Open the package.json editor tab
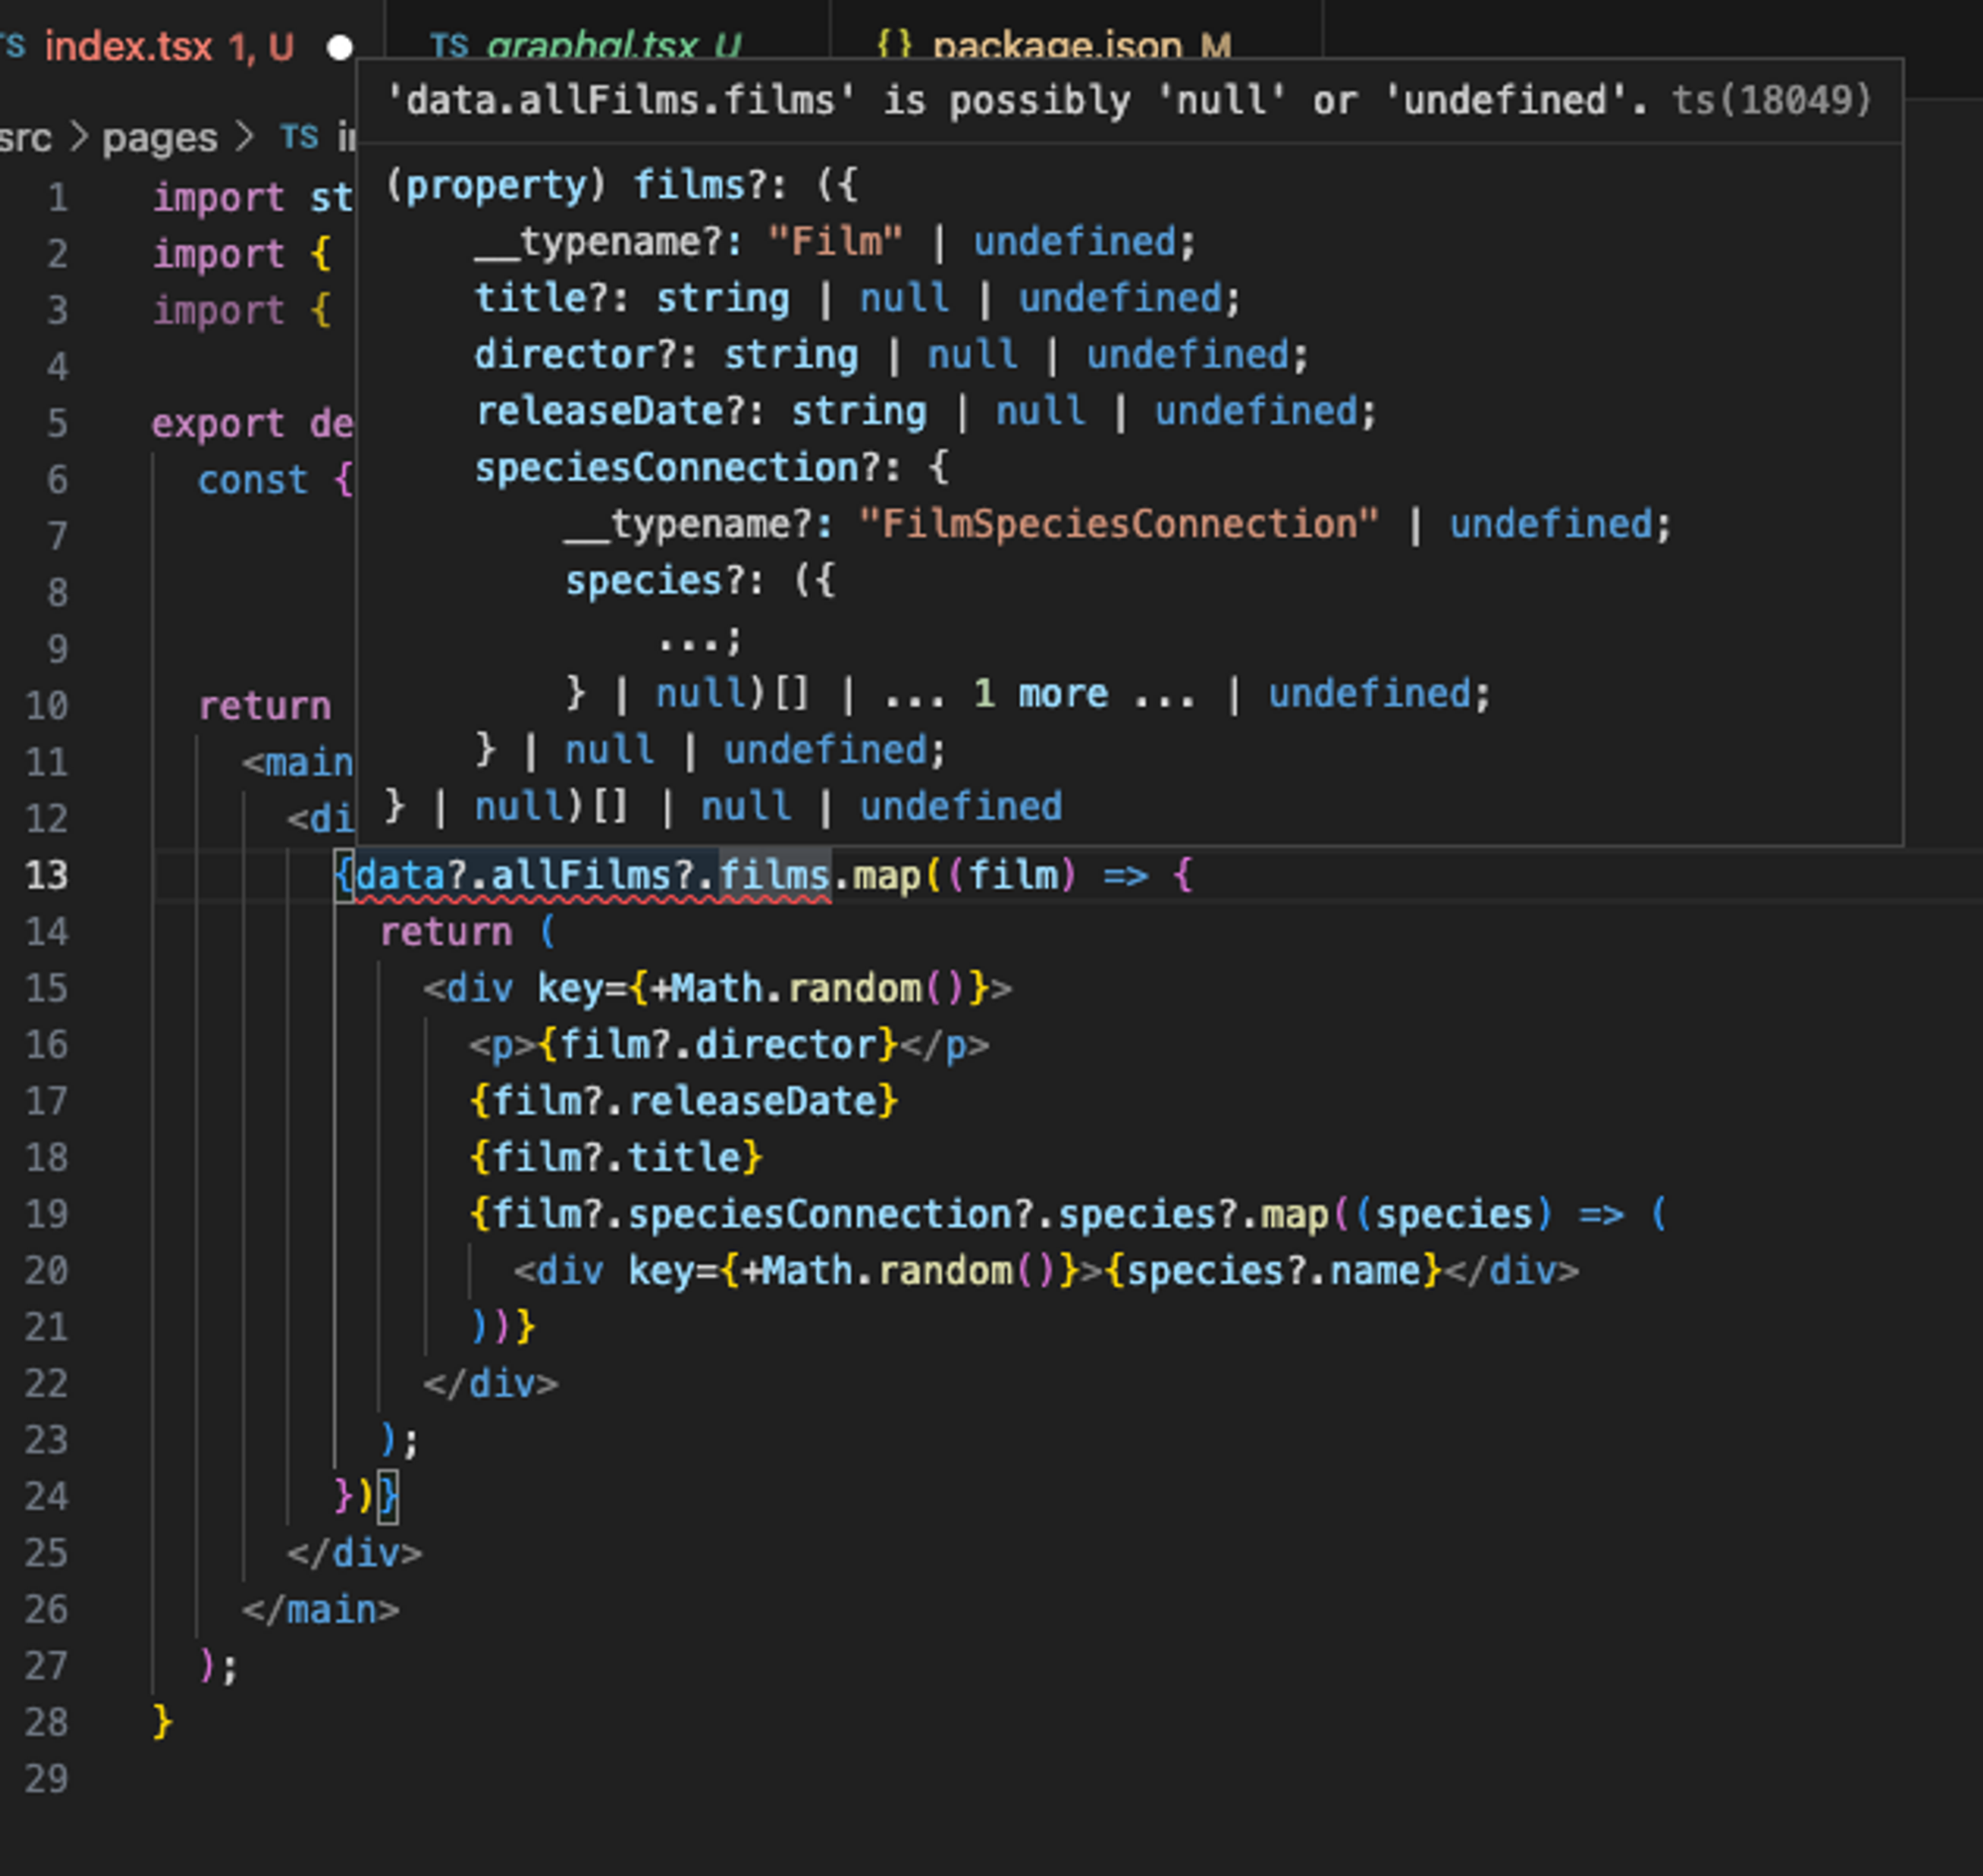 (x=1076, y=47)
